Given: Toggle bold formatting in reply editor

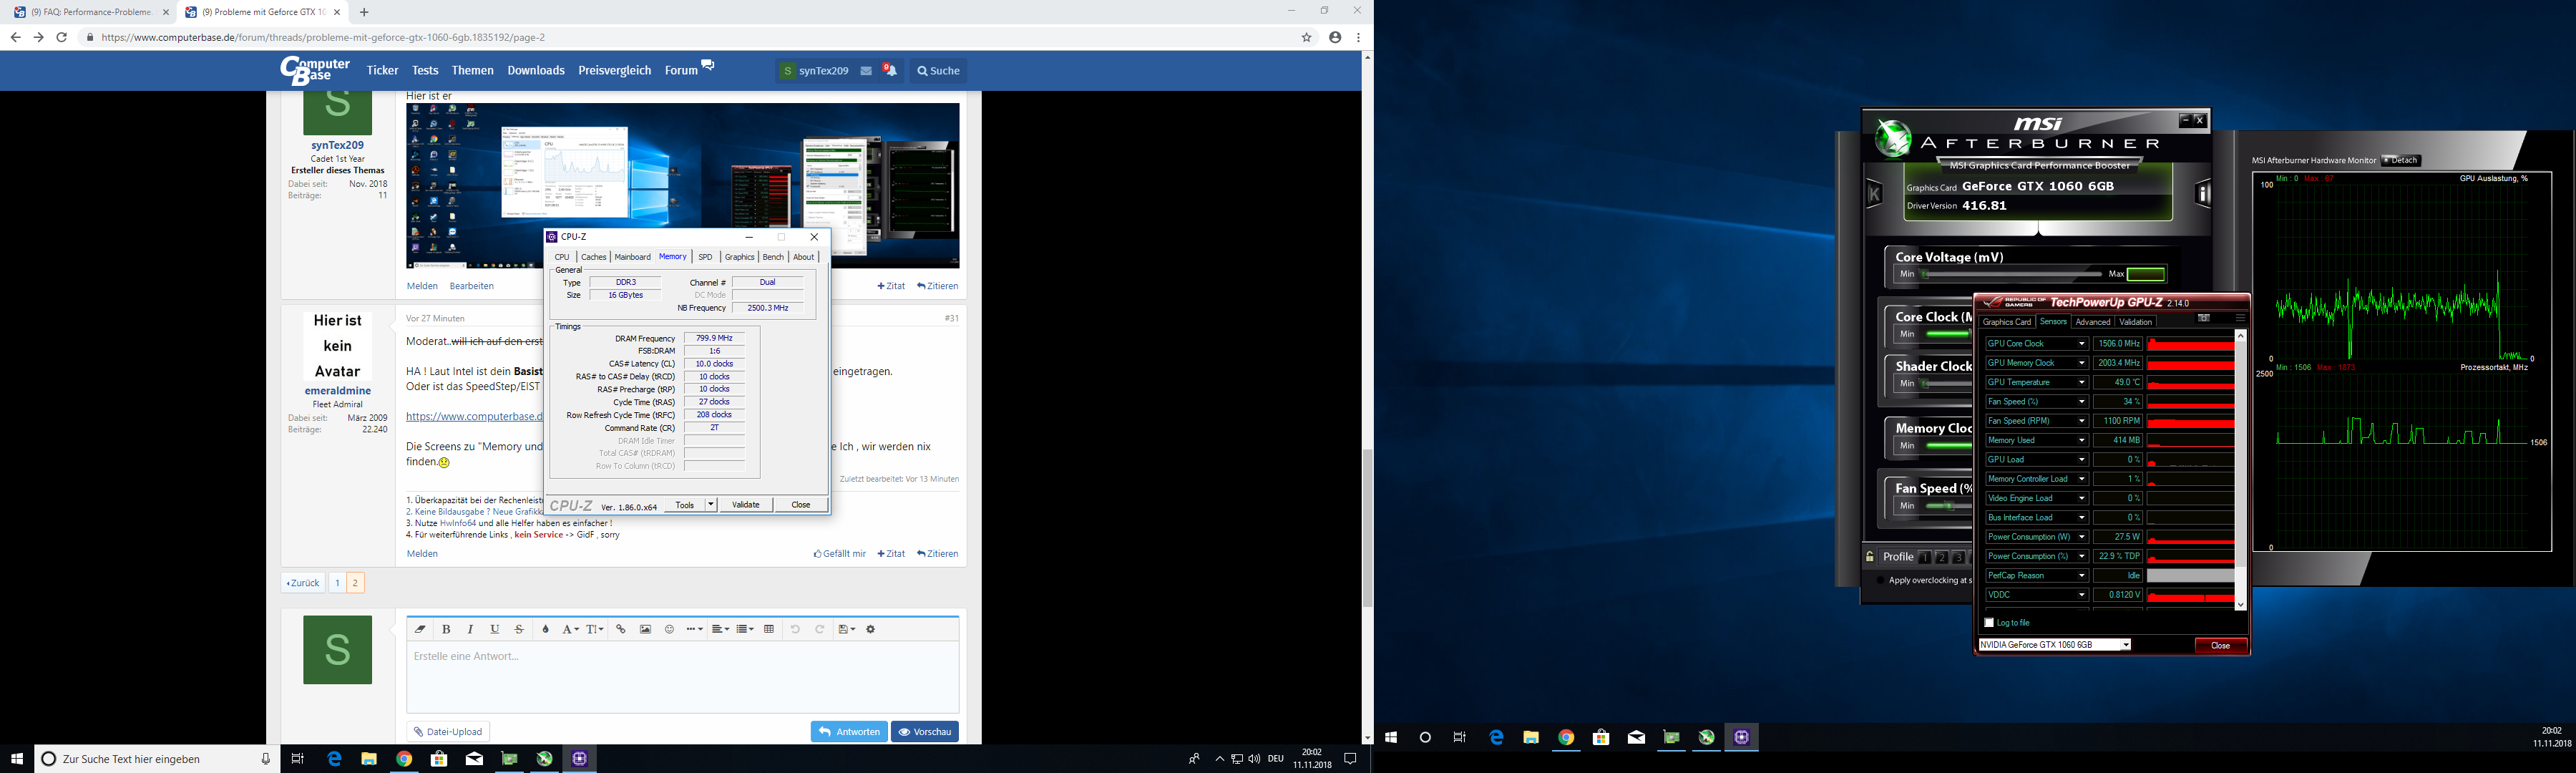Looking at the screenshot, I should pyautogui.click(x=446, y=629).
